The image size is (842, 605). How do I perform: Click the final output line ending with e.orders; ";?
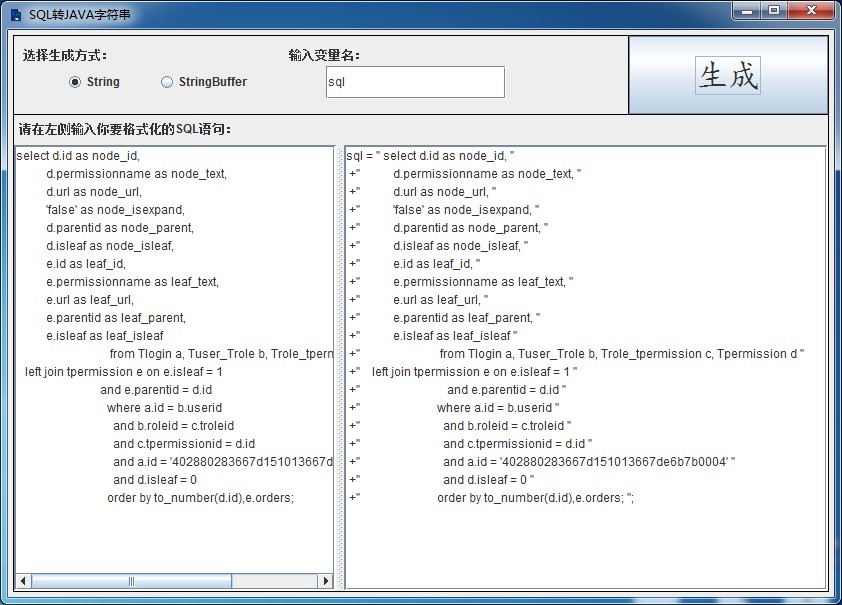pos(491,498)
